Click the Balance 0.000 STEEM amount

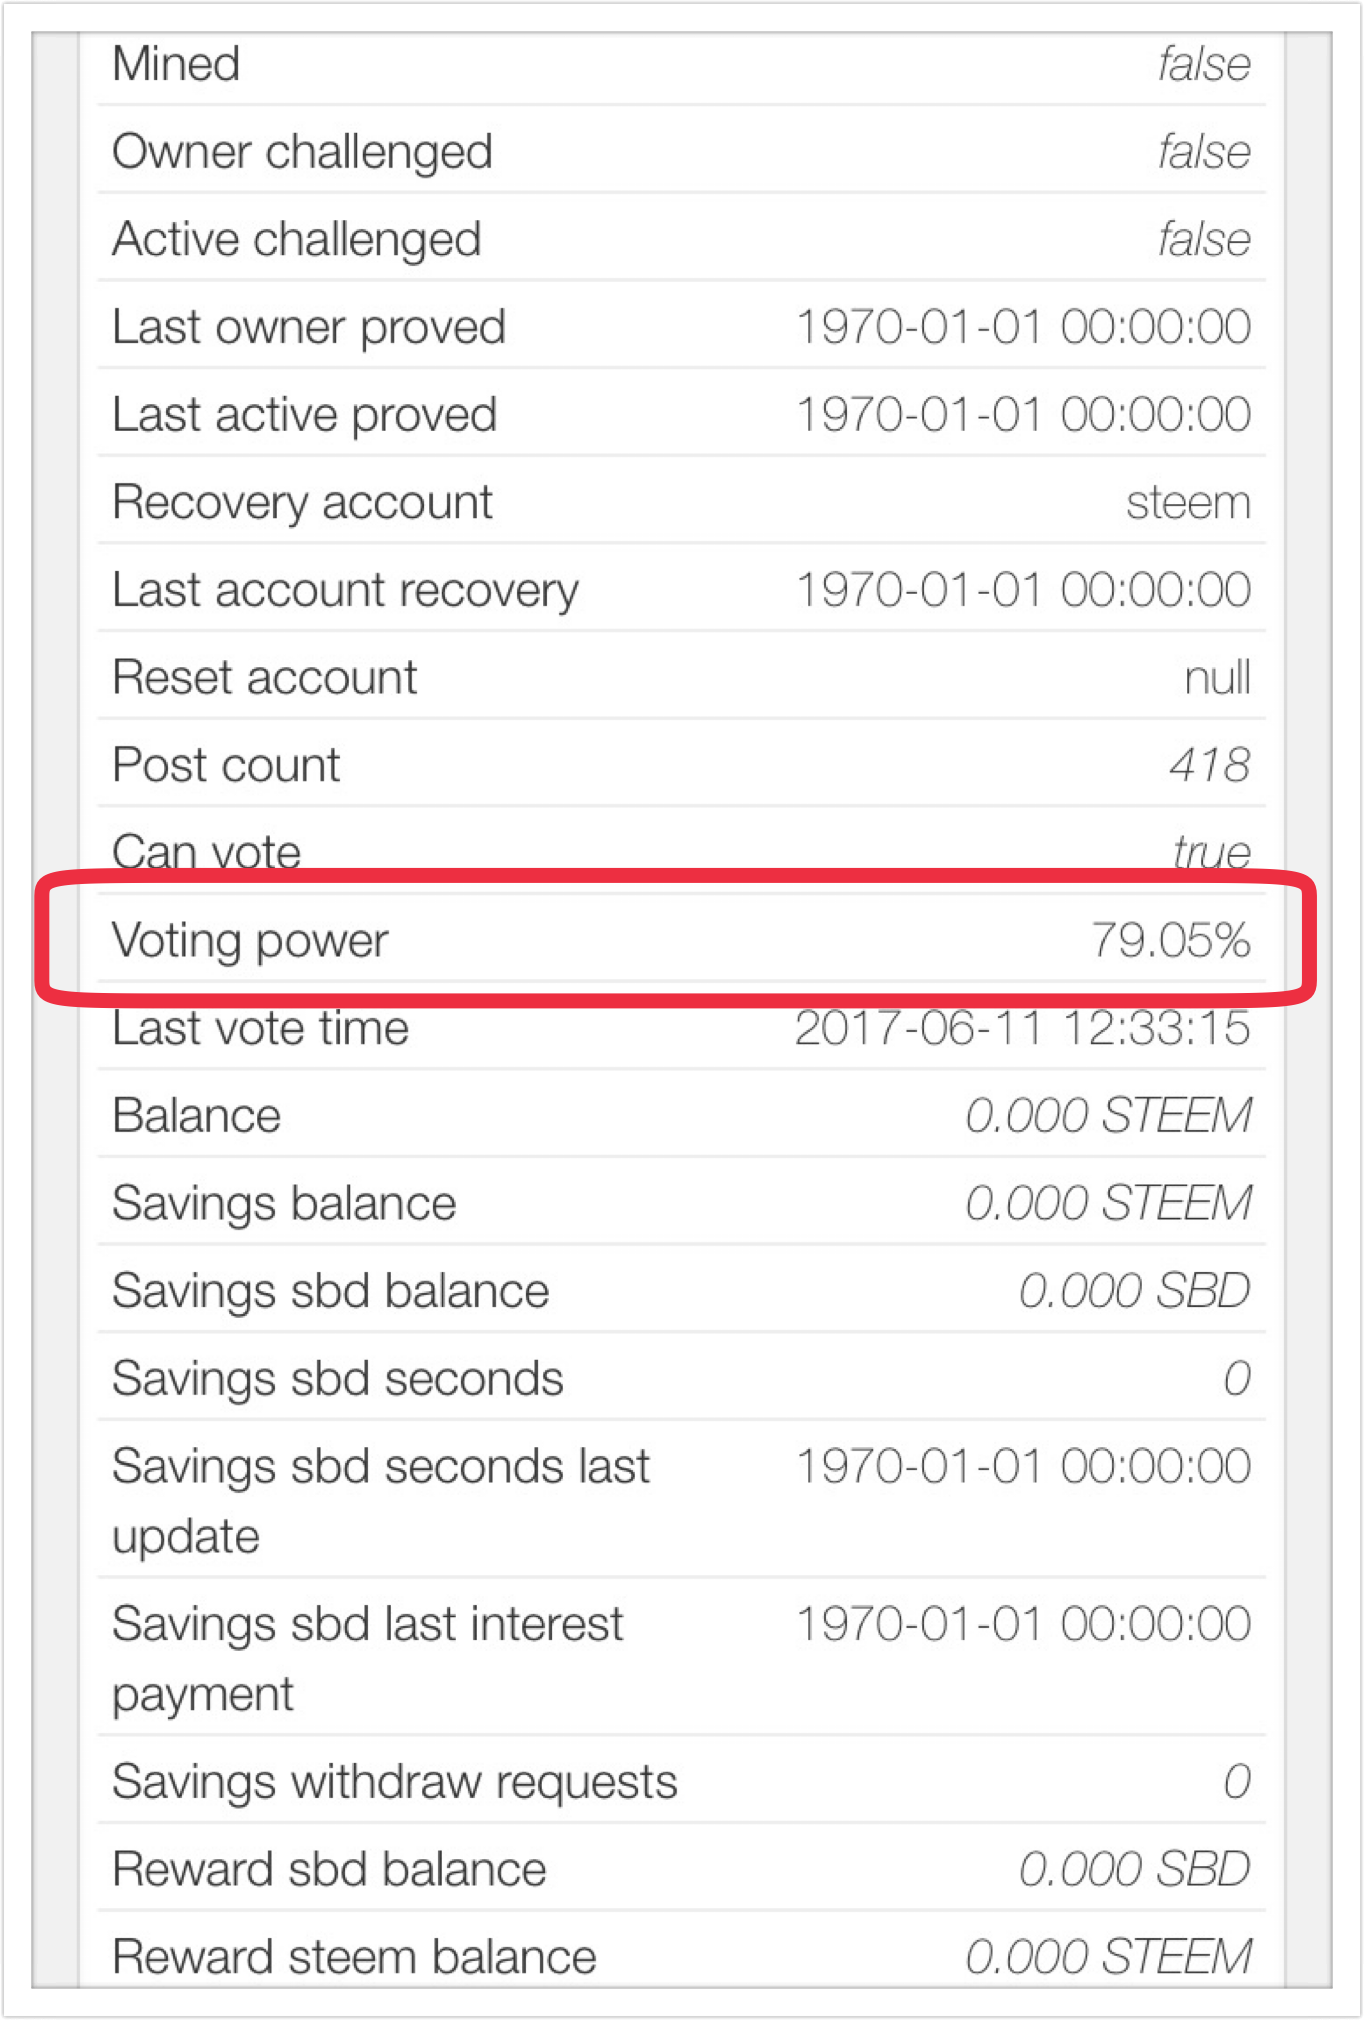(1108, 1115)
